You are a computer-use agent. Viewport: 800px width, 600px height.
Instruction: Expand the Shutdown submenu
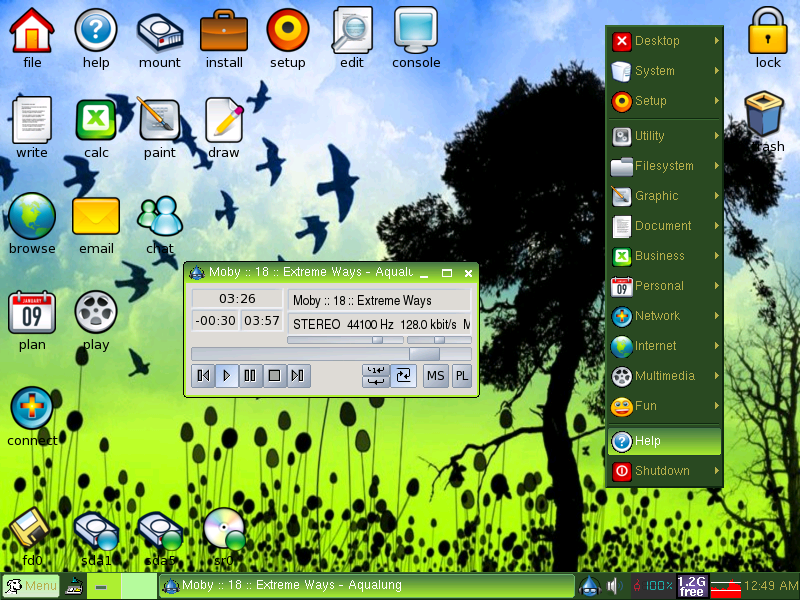coord(664,470)
